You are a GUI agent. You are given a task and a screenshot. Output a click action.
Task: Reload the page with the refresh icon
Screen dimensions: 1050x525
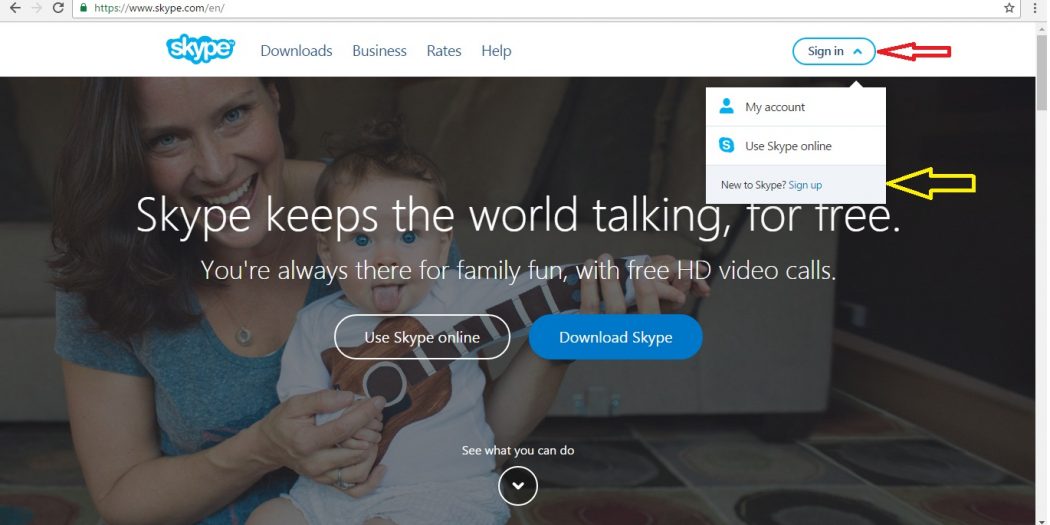[58, 8]
